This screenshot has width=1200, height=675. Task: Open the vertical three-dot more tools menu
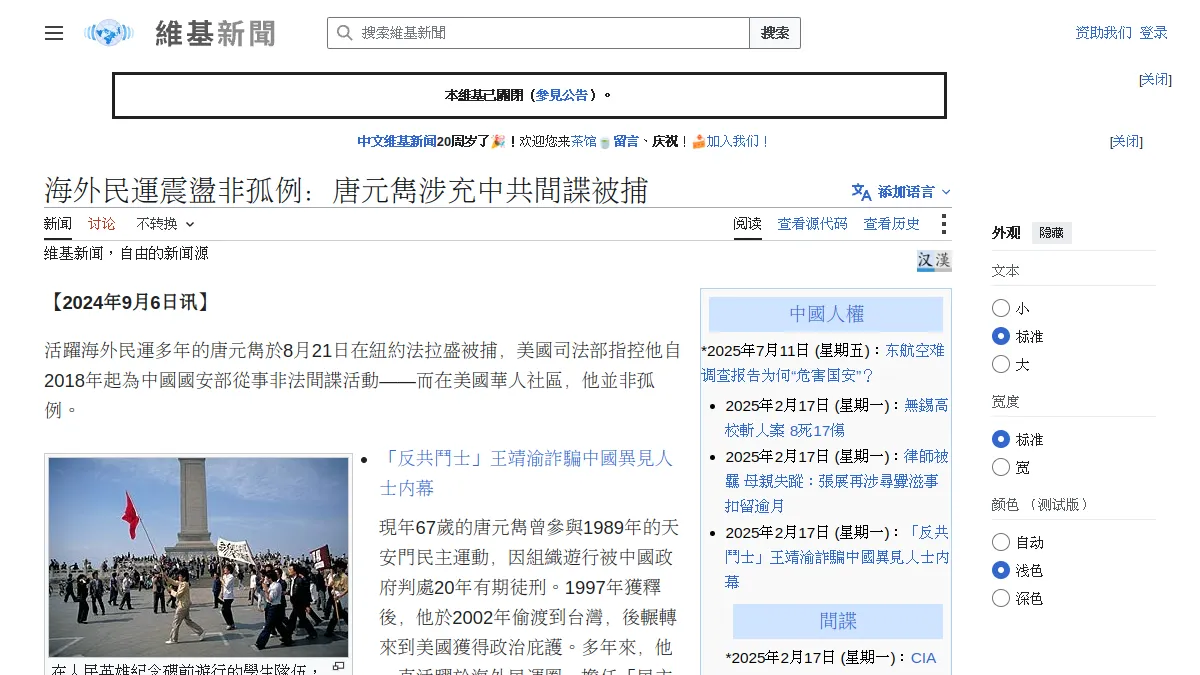pos(943,224)
